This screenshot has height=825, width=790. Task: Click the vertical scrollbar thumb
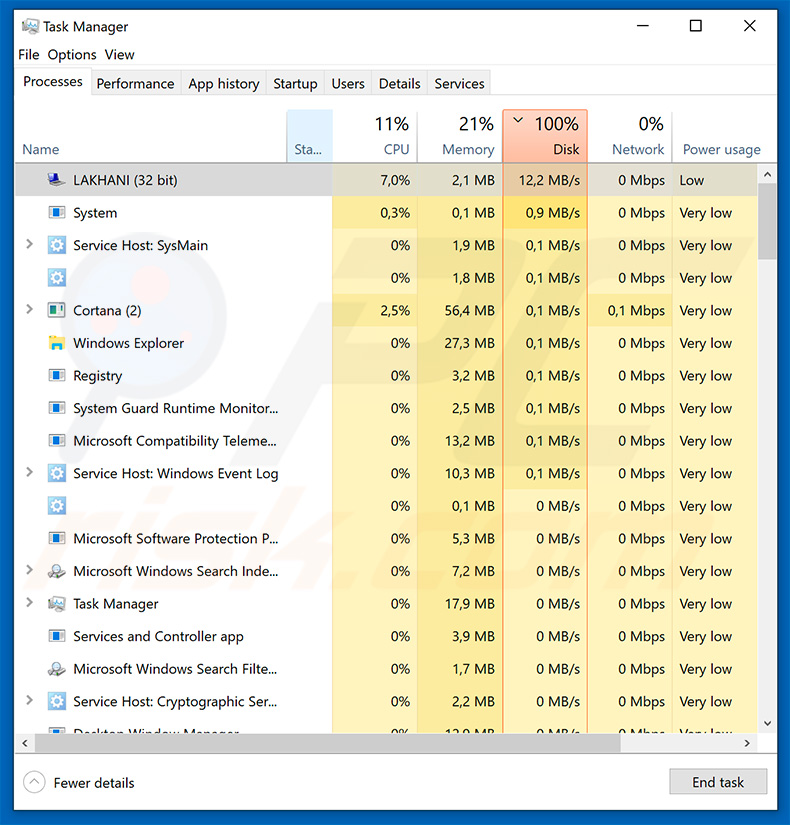(x=767, y=221)
